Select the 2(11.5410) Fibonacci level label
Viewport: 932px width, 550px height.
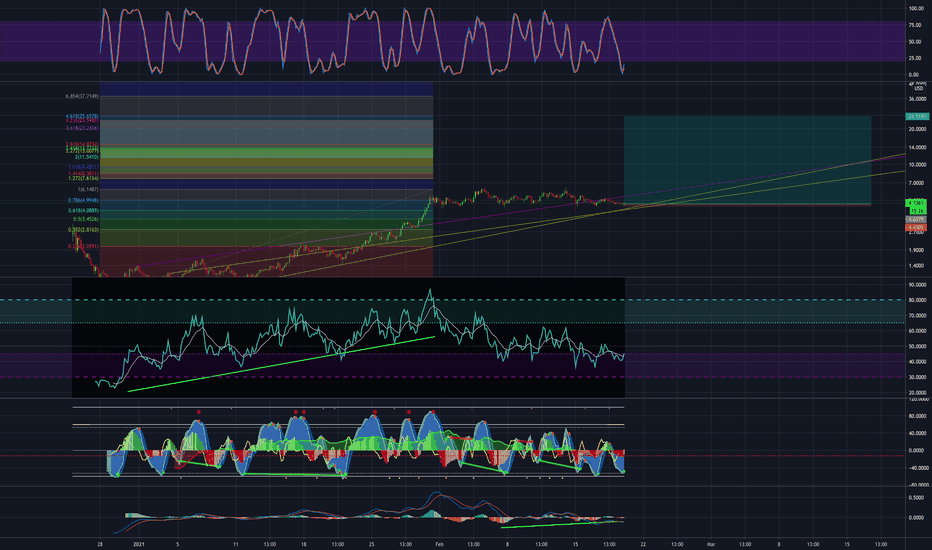[x=87, y=157]
